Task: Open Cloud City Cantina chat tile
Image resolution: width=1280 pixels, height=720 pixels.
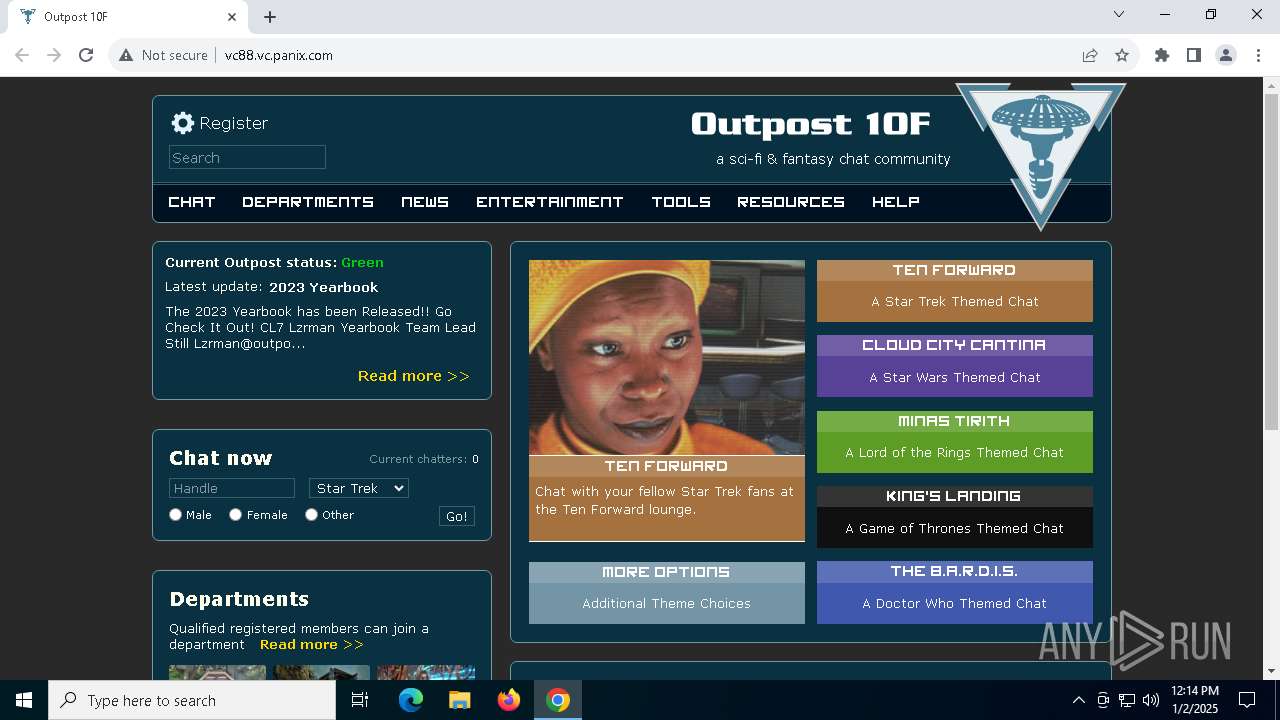Action: pyautogui.click(x=955, y=366)
